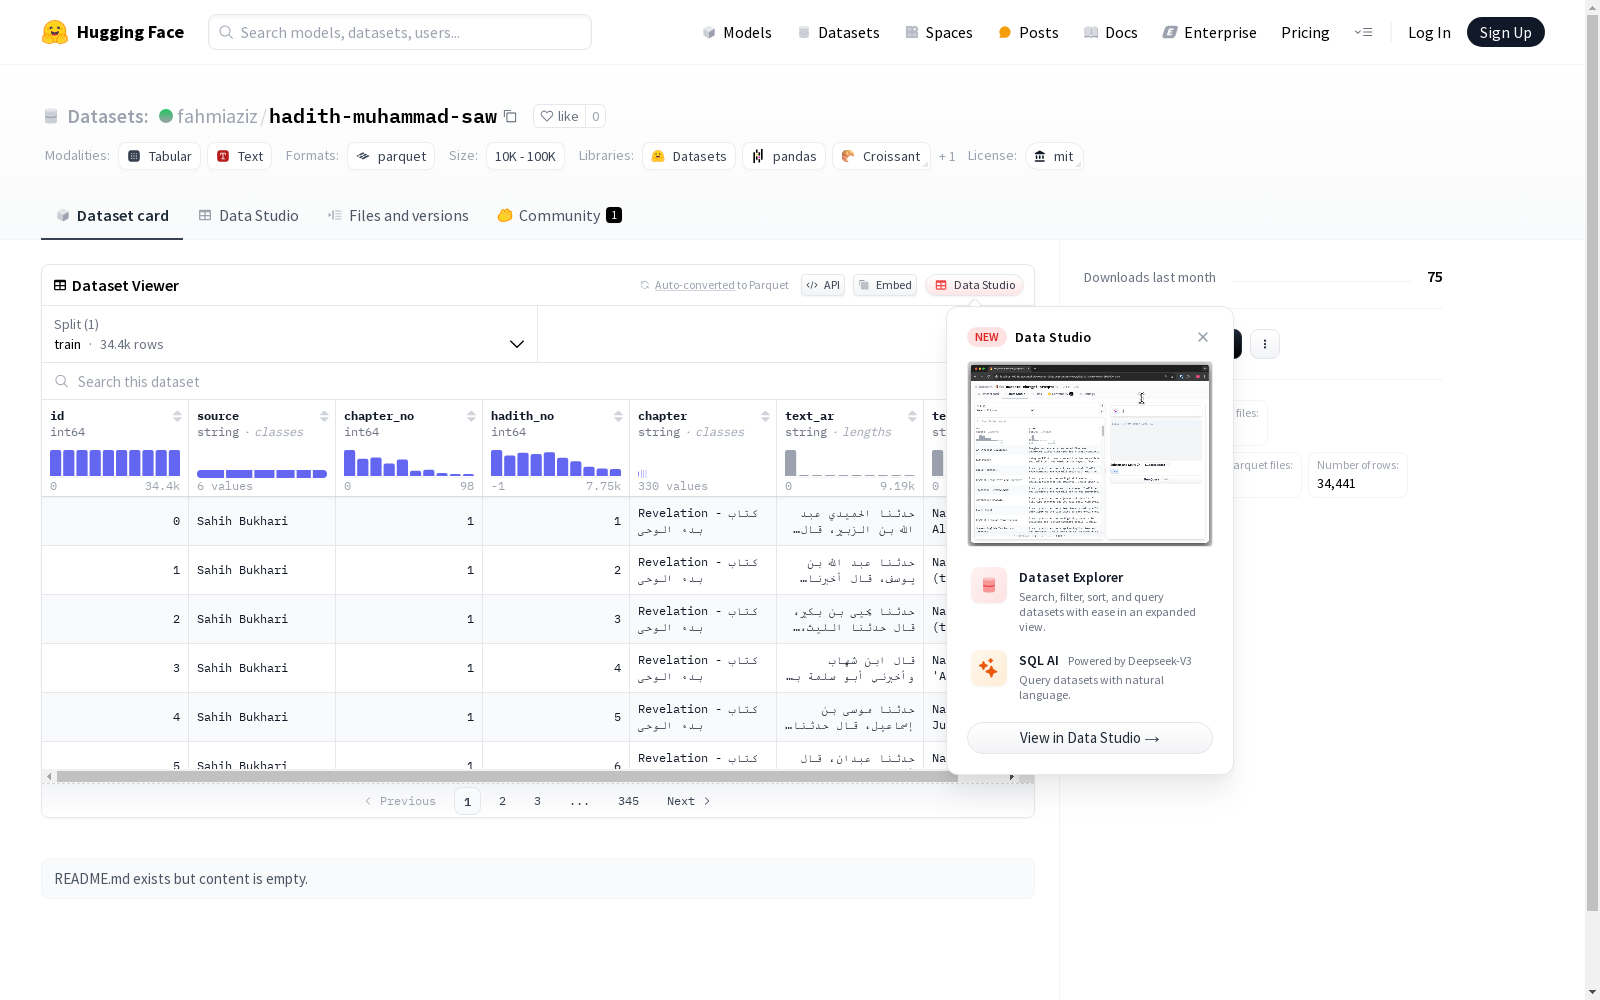Click the Hugging Face logo icon
The width and height of the screenshot is (1600, 1000).
55,32
